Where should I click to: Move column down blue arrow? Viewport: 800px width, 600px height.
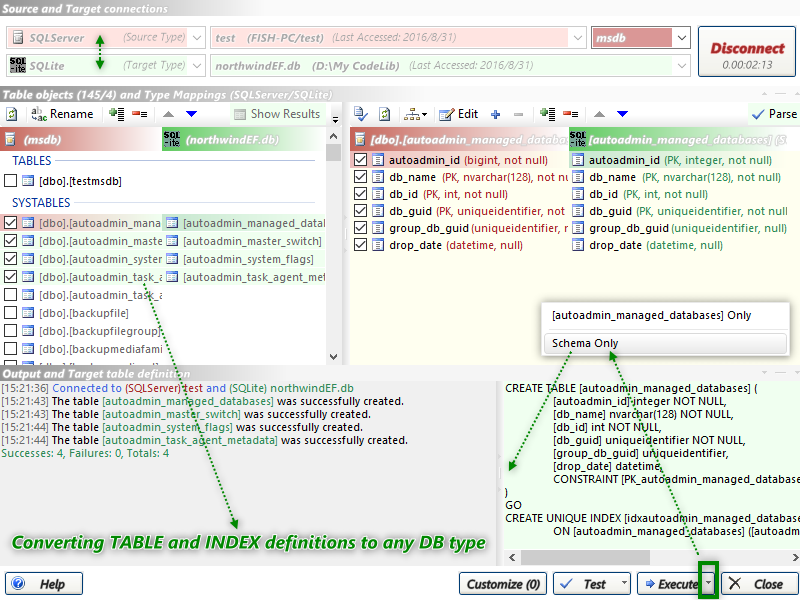(x=622, y=114)
